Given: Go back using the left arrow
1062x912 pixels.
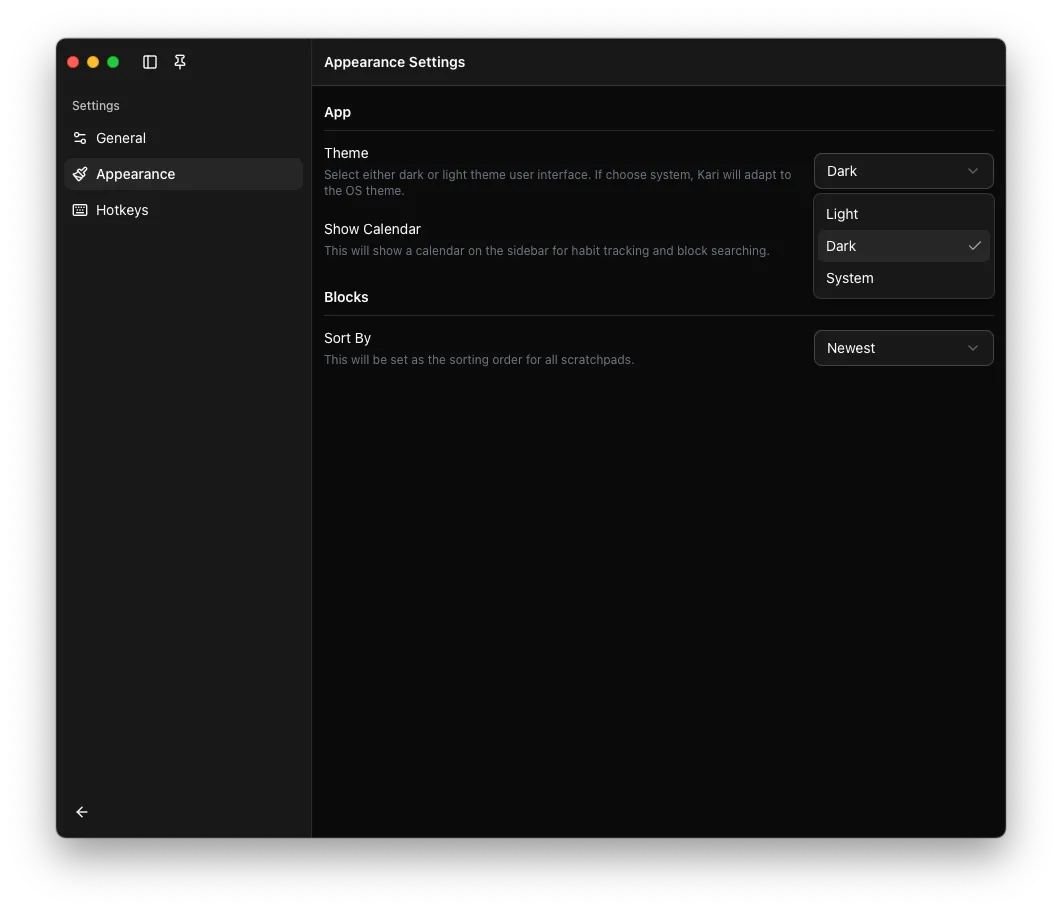Looking at the screenshot, I should click(82, 812).
